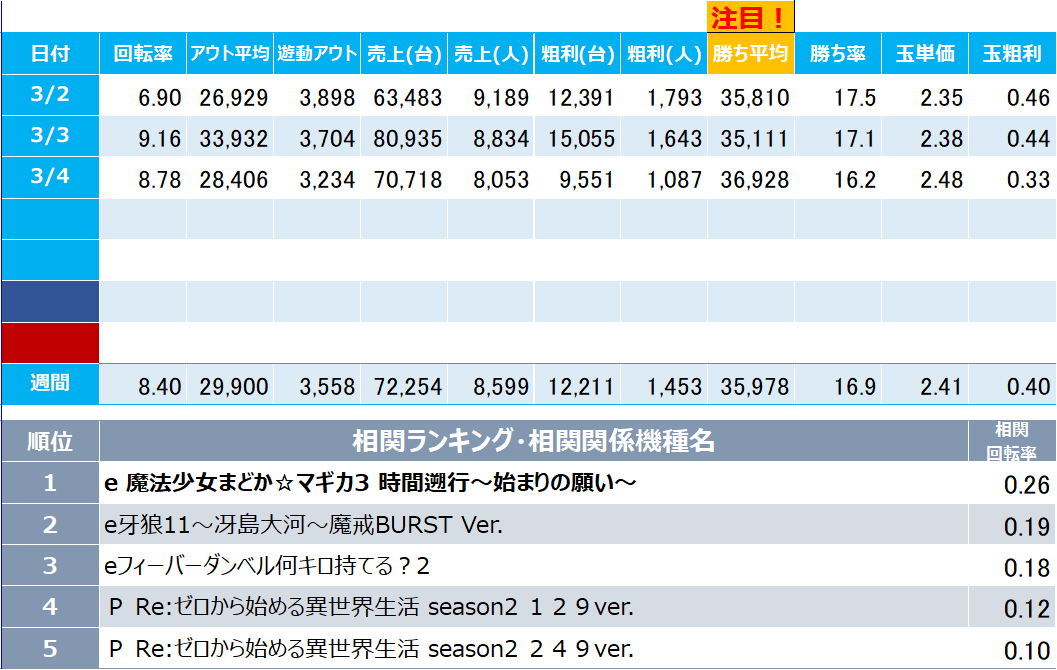Select the Re:ゼロ season2 129ver. entry

tap(370, 607)
